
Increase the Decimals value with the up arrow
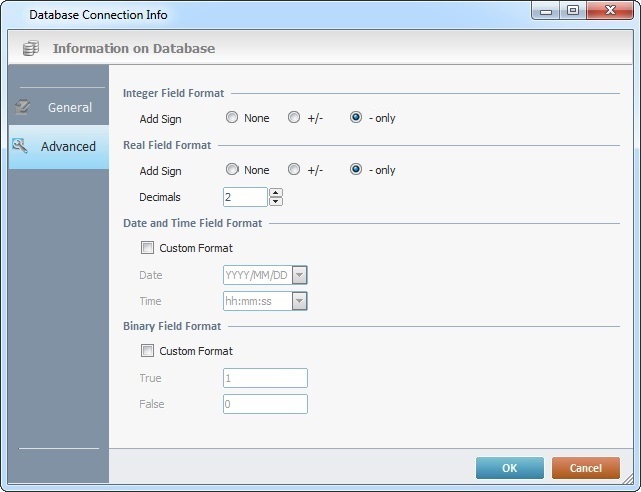276,193
